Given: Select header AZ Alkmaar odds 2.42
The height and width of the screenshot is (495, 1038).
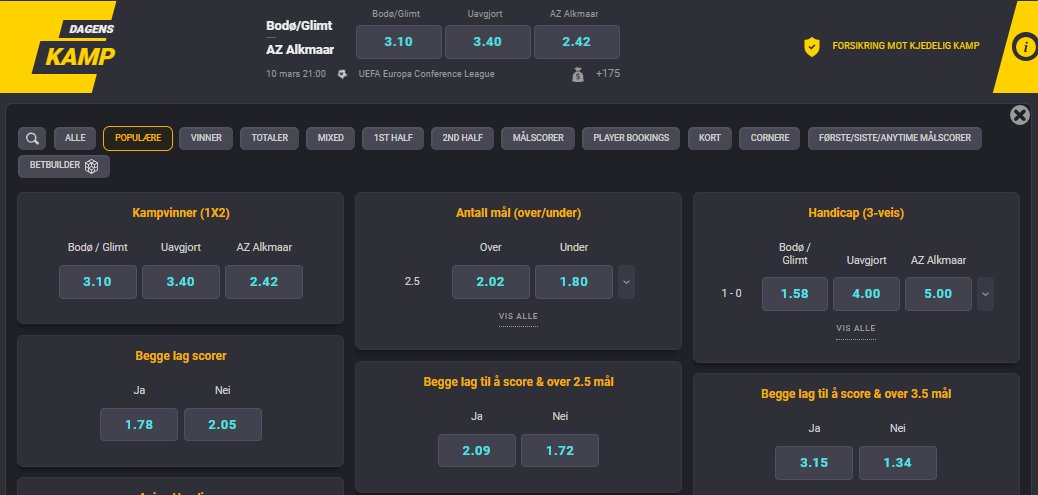Looking at the screenshot, I should pos(577,42).
